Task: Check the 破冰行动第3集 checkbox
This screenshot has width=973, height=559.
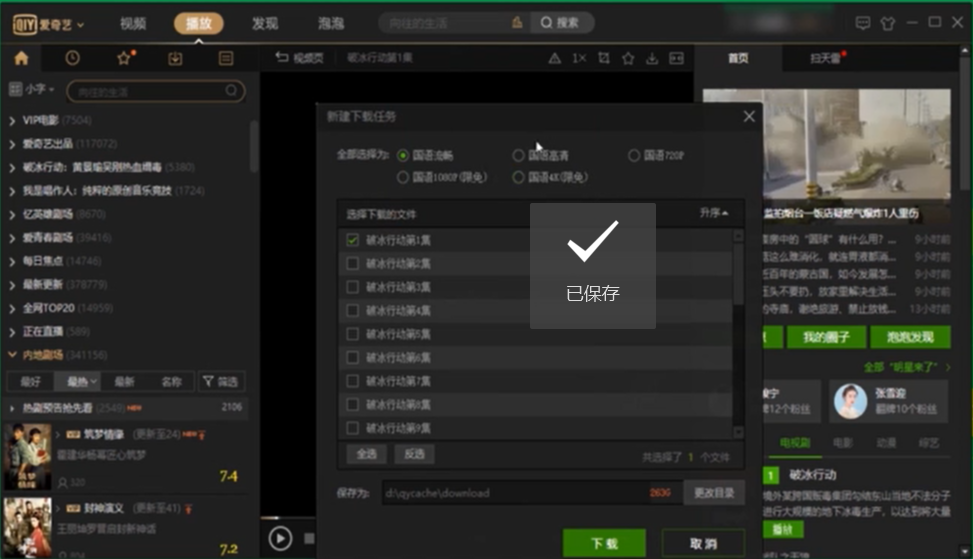Action: [352, 287]
